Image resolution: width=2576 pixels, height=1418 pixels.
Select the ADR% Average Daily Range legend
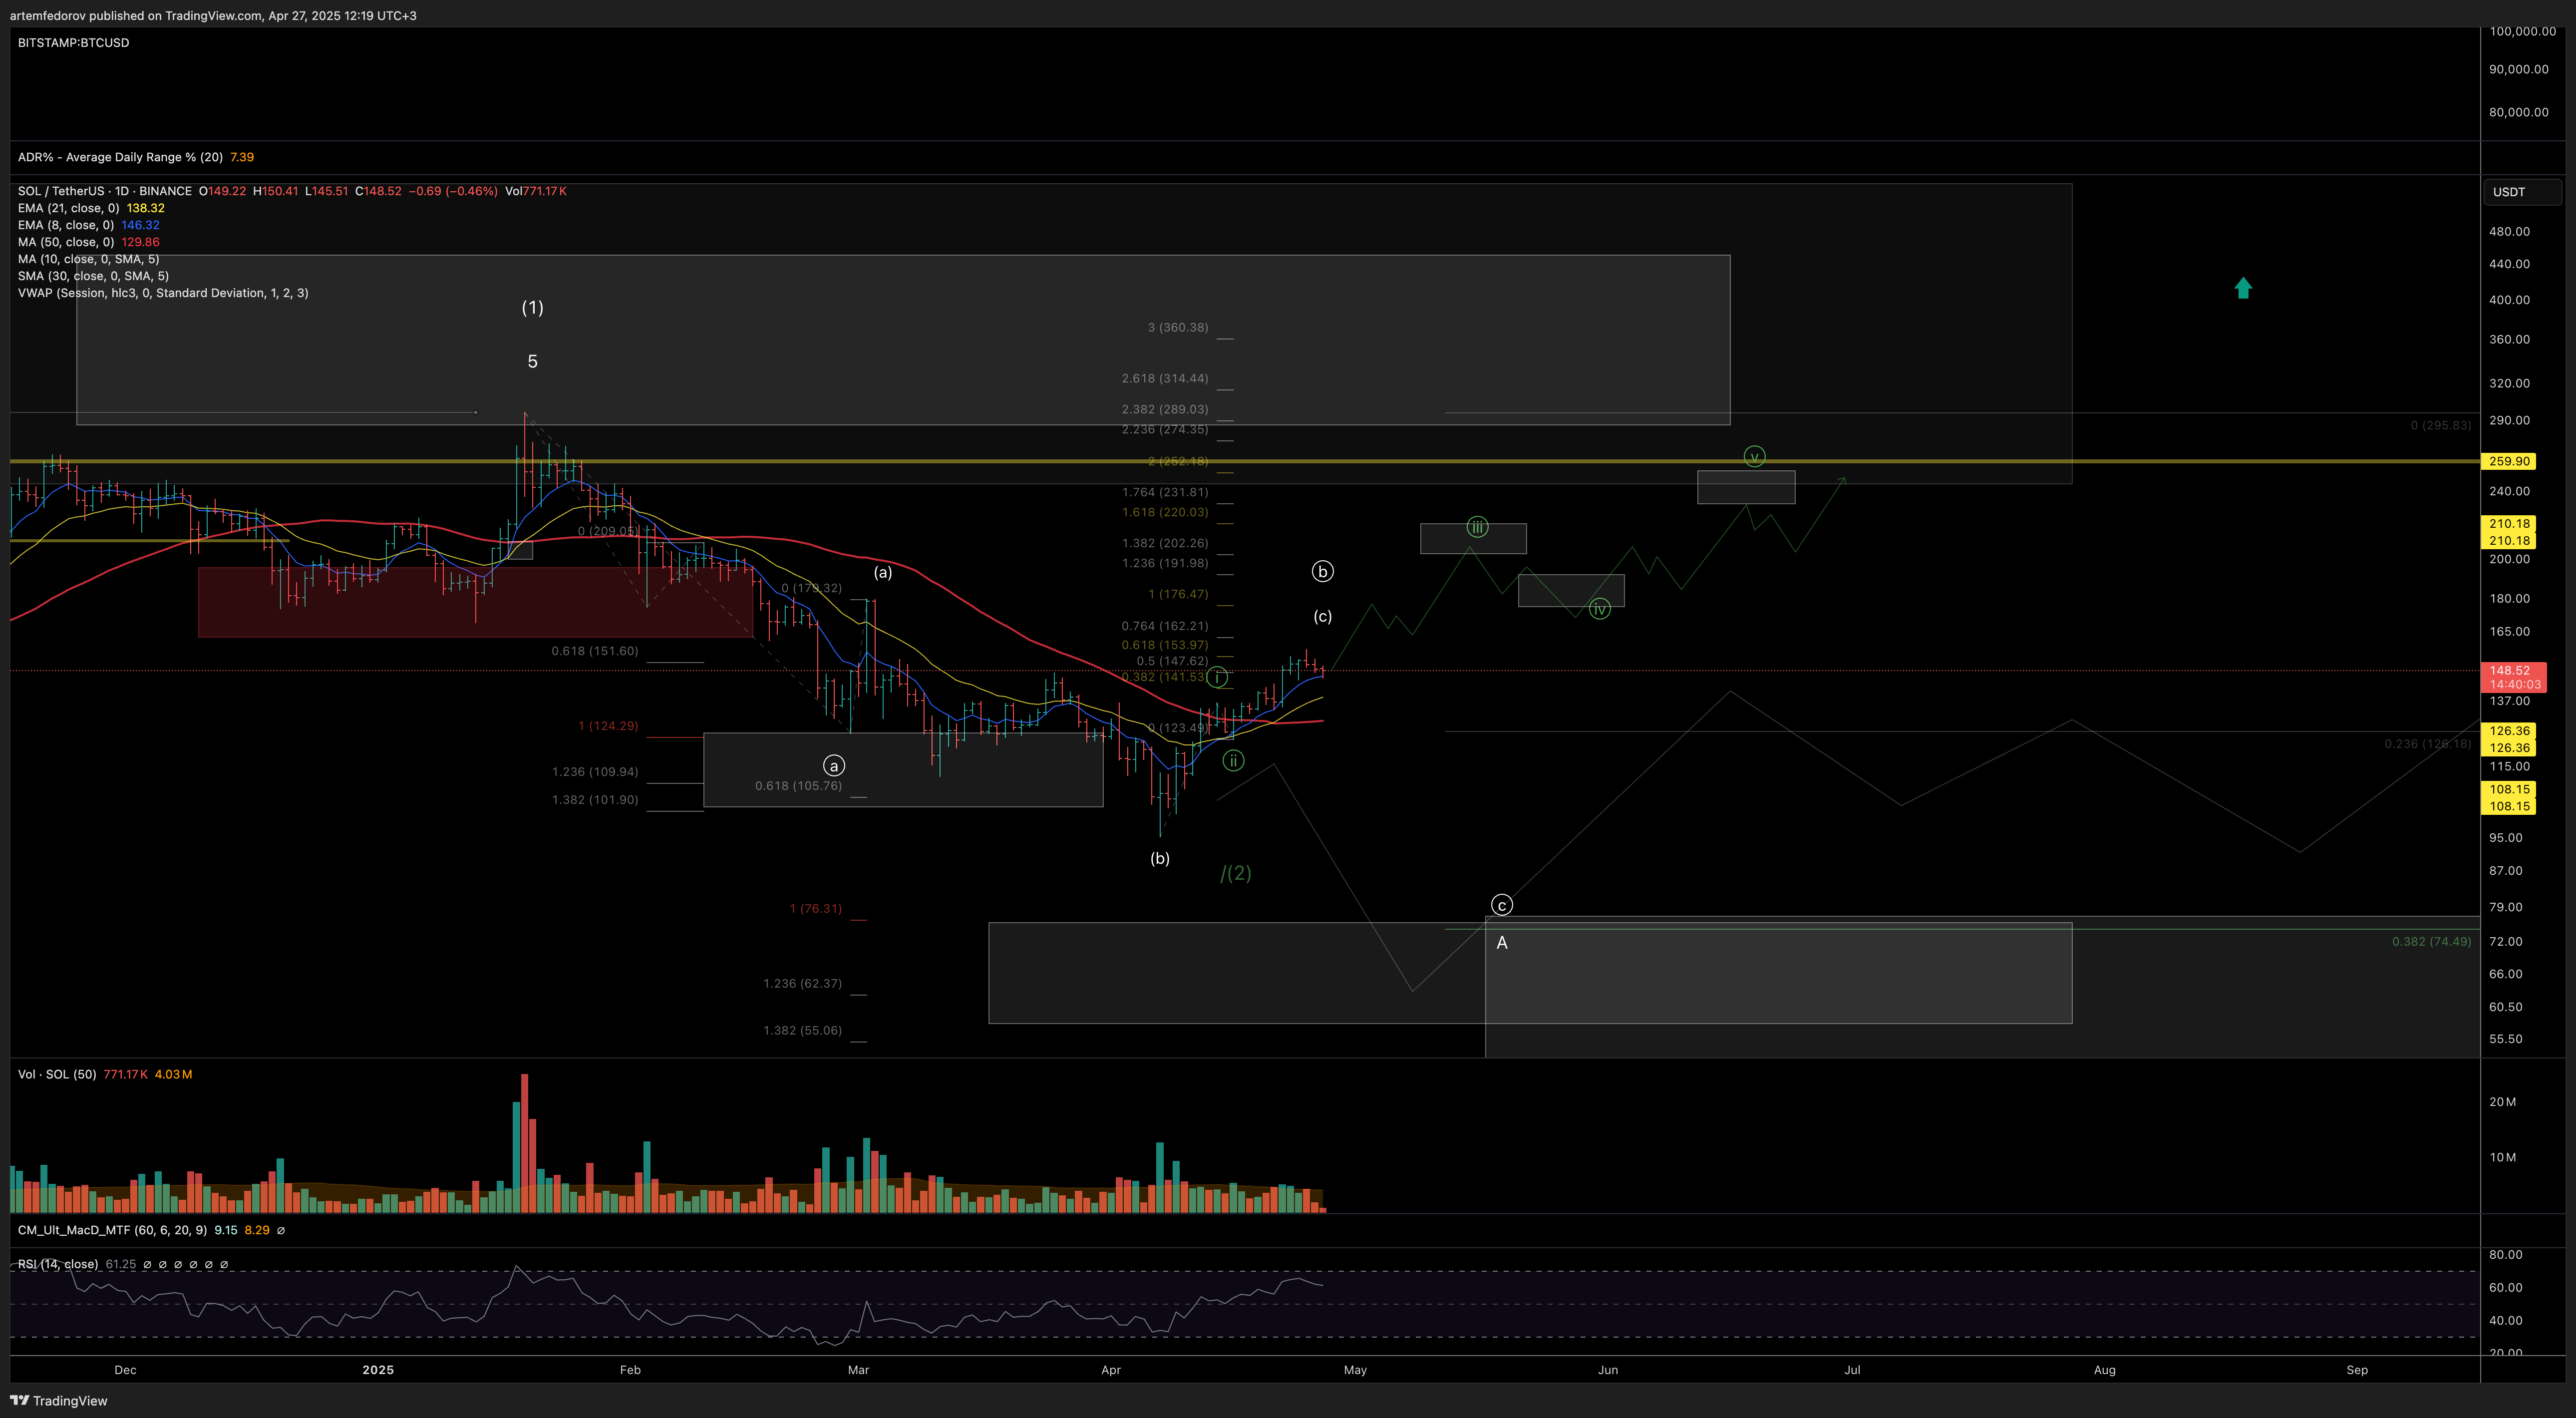point(135,157)
